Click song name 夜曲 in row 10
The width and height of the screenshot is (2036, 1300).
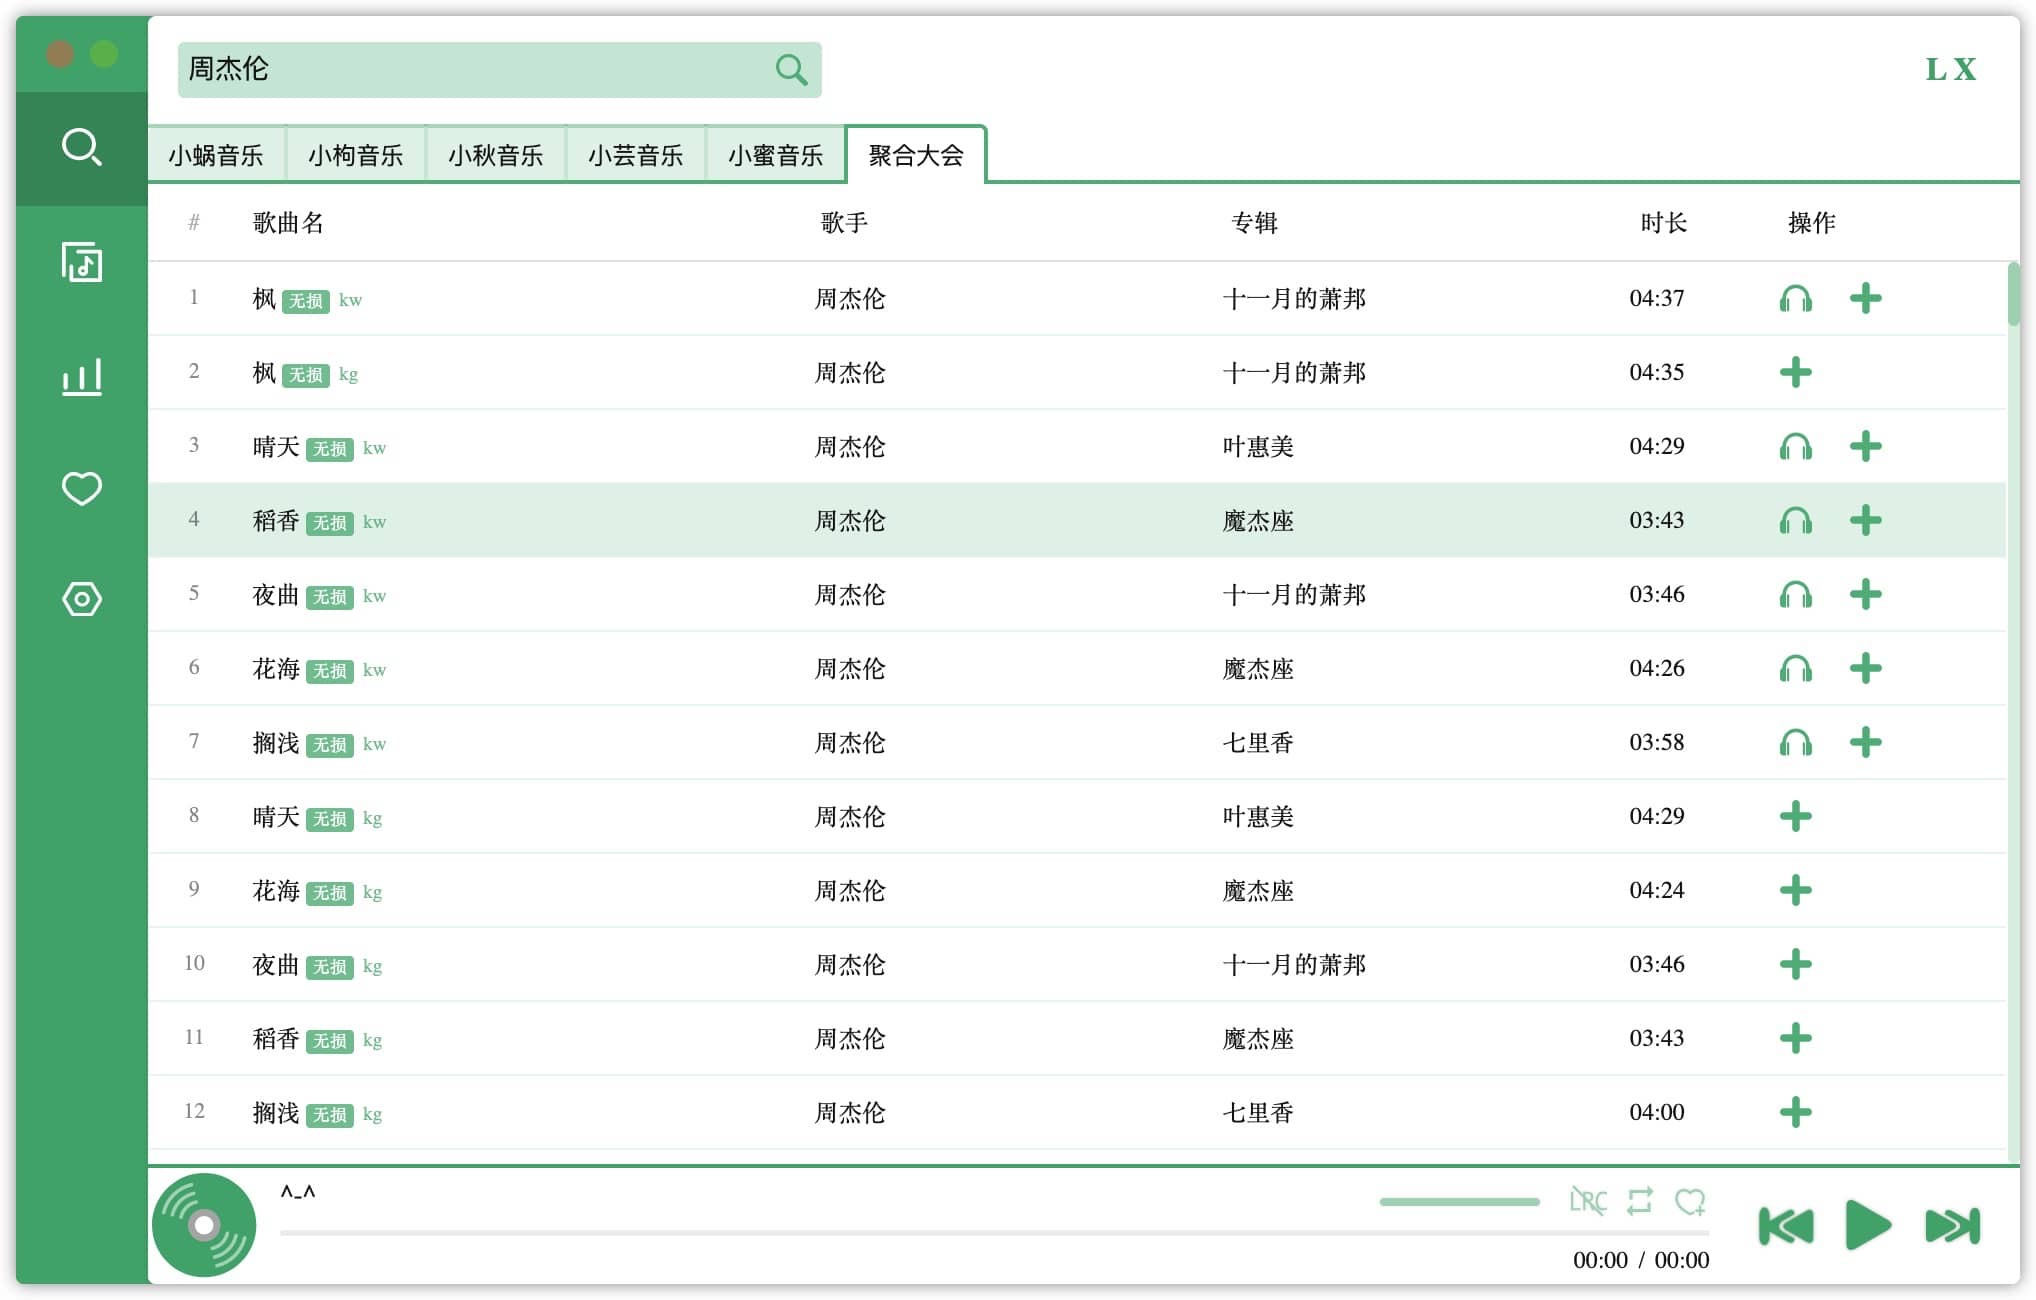tap(276, 964)
